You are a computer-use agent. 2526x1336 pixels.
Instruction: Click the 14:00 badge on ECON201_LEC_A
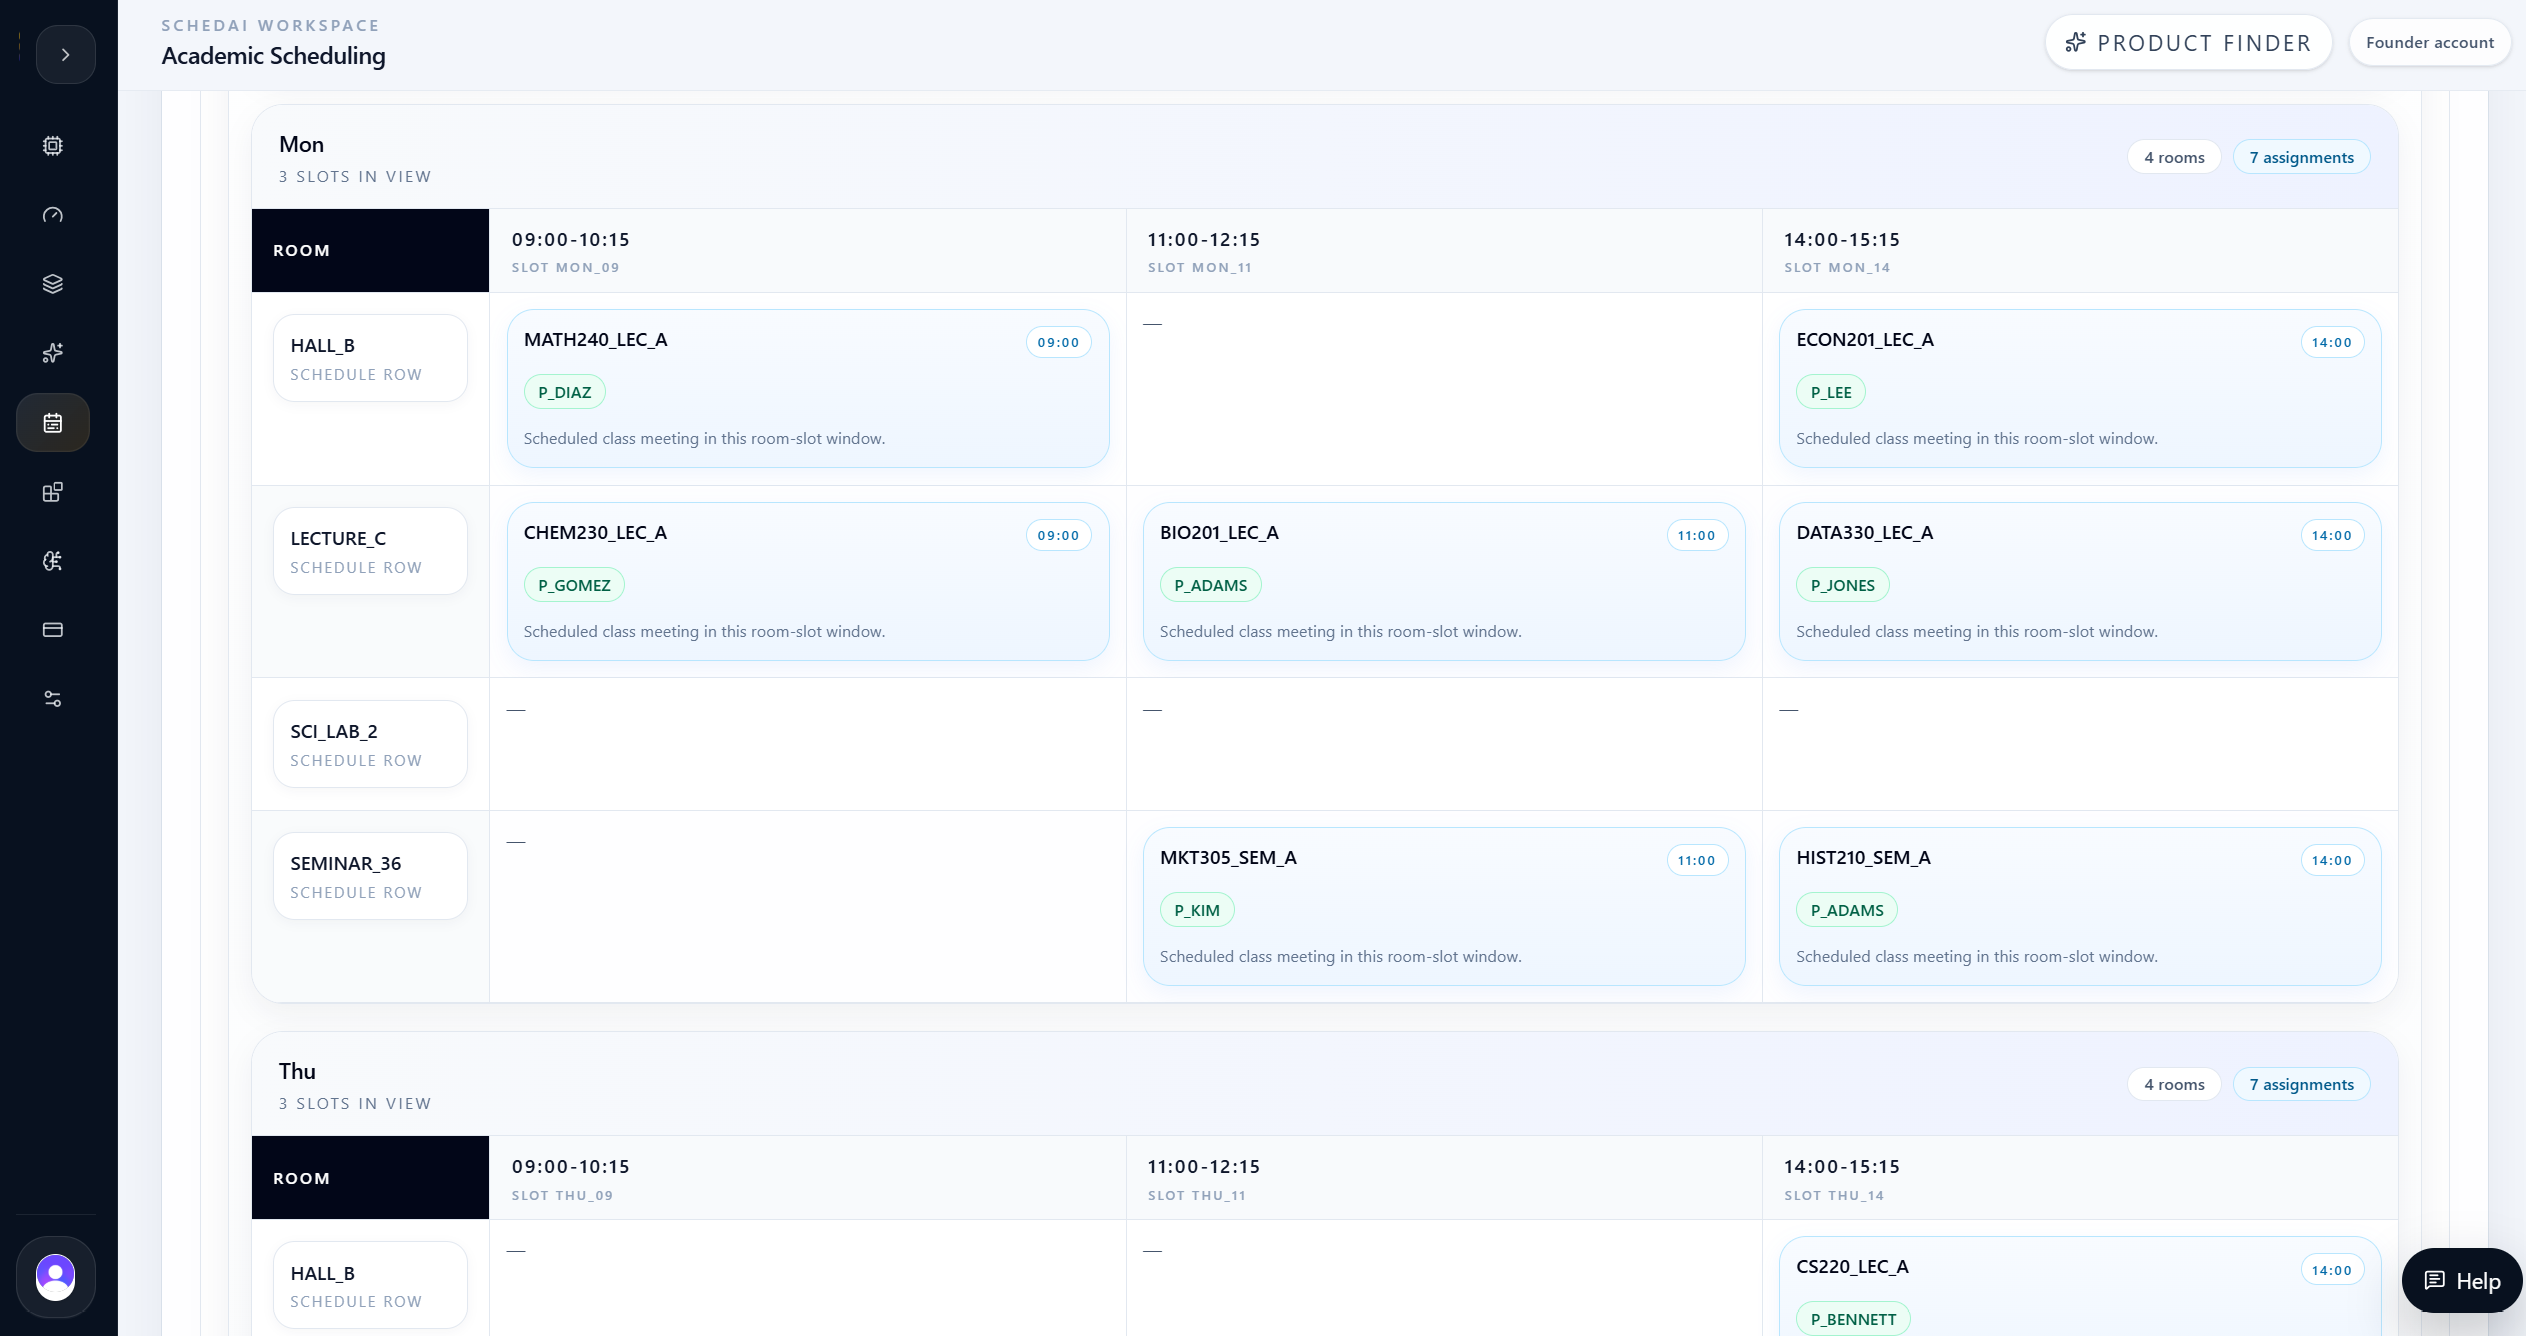tap(2332, 342)
